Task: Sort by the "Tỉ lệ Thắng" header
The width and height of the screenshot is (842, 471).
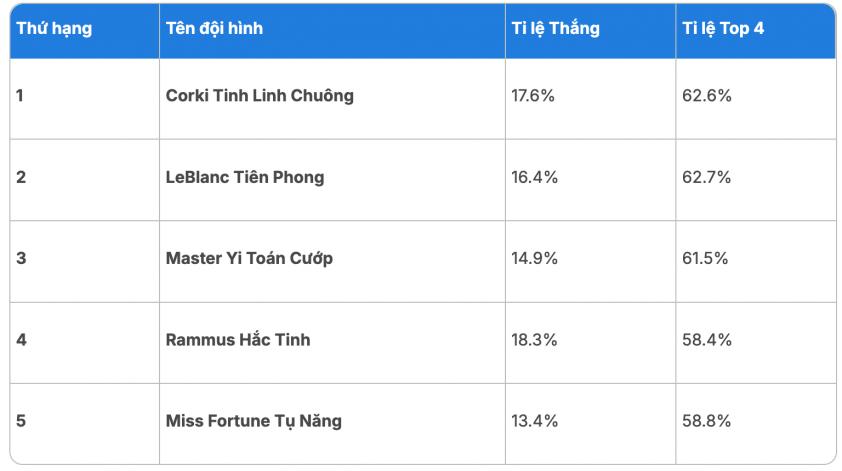Action: pyautogui.click(x=555, y=29)
